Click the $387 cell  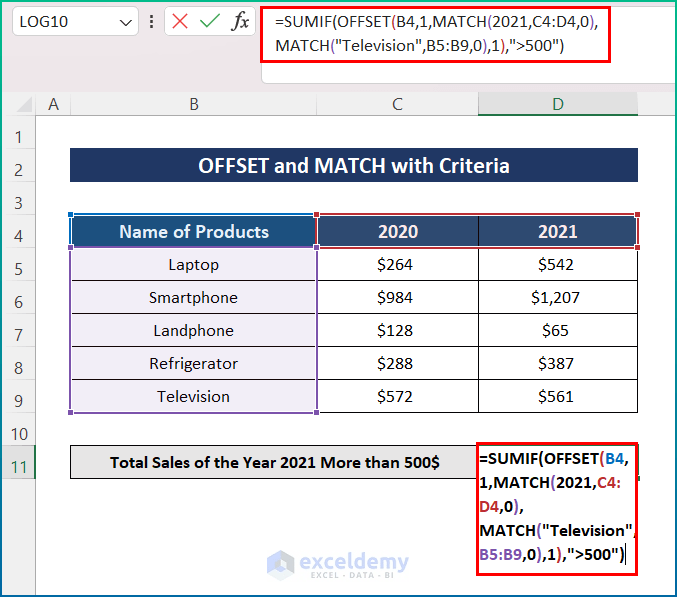pos(558,363)
